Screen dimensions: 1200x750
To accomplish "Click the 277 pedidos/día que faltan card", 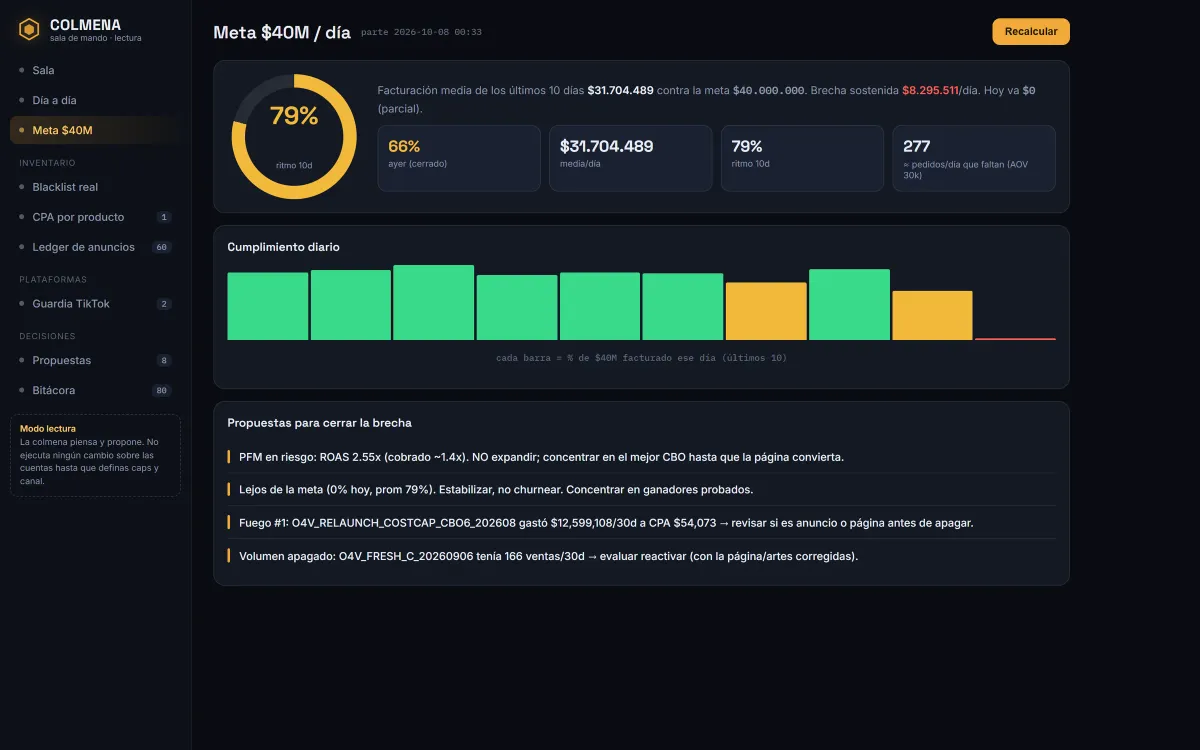I will tap(974, 158).
